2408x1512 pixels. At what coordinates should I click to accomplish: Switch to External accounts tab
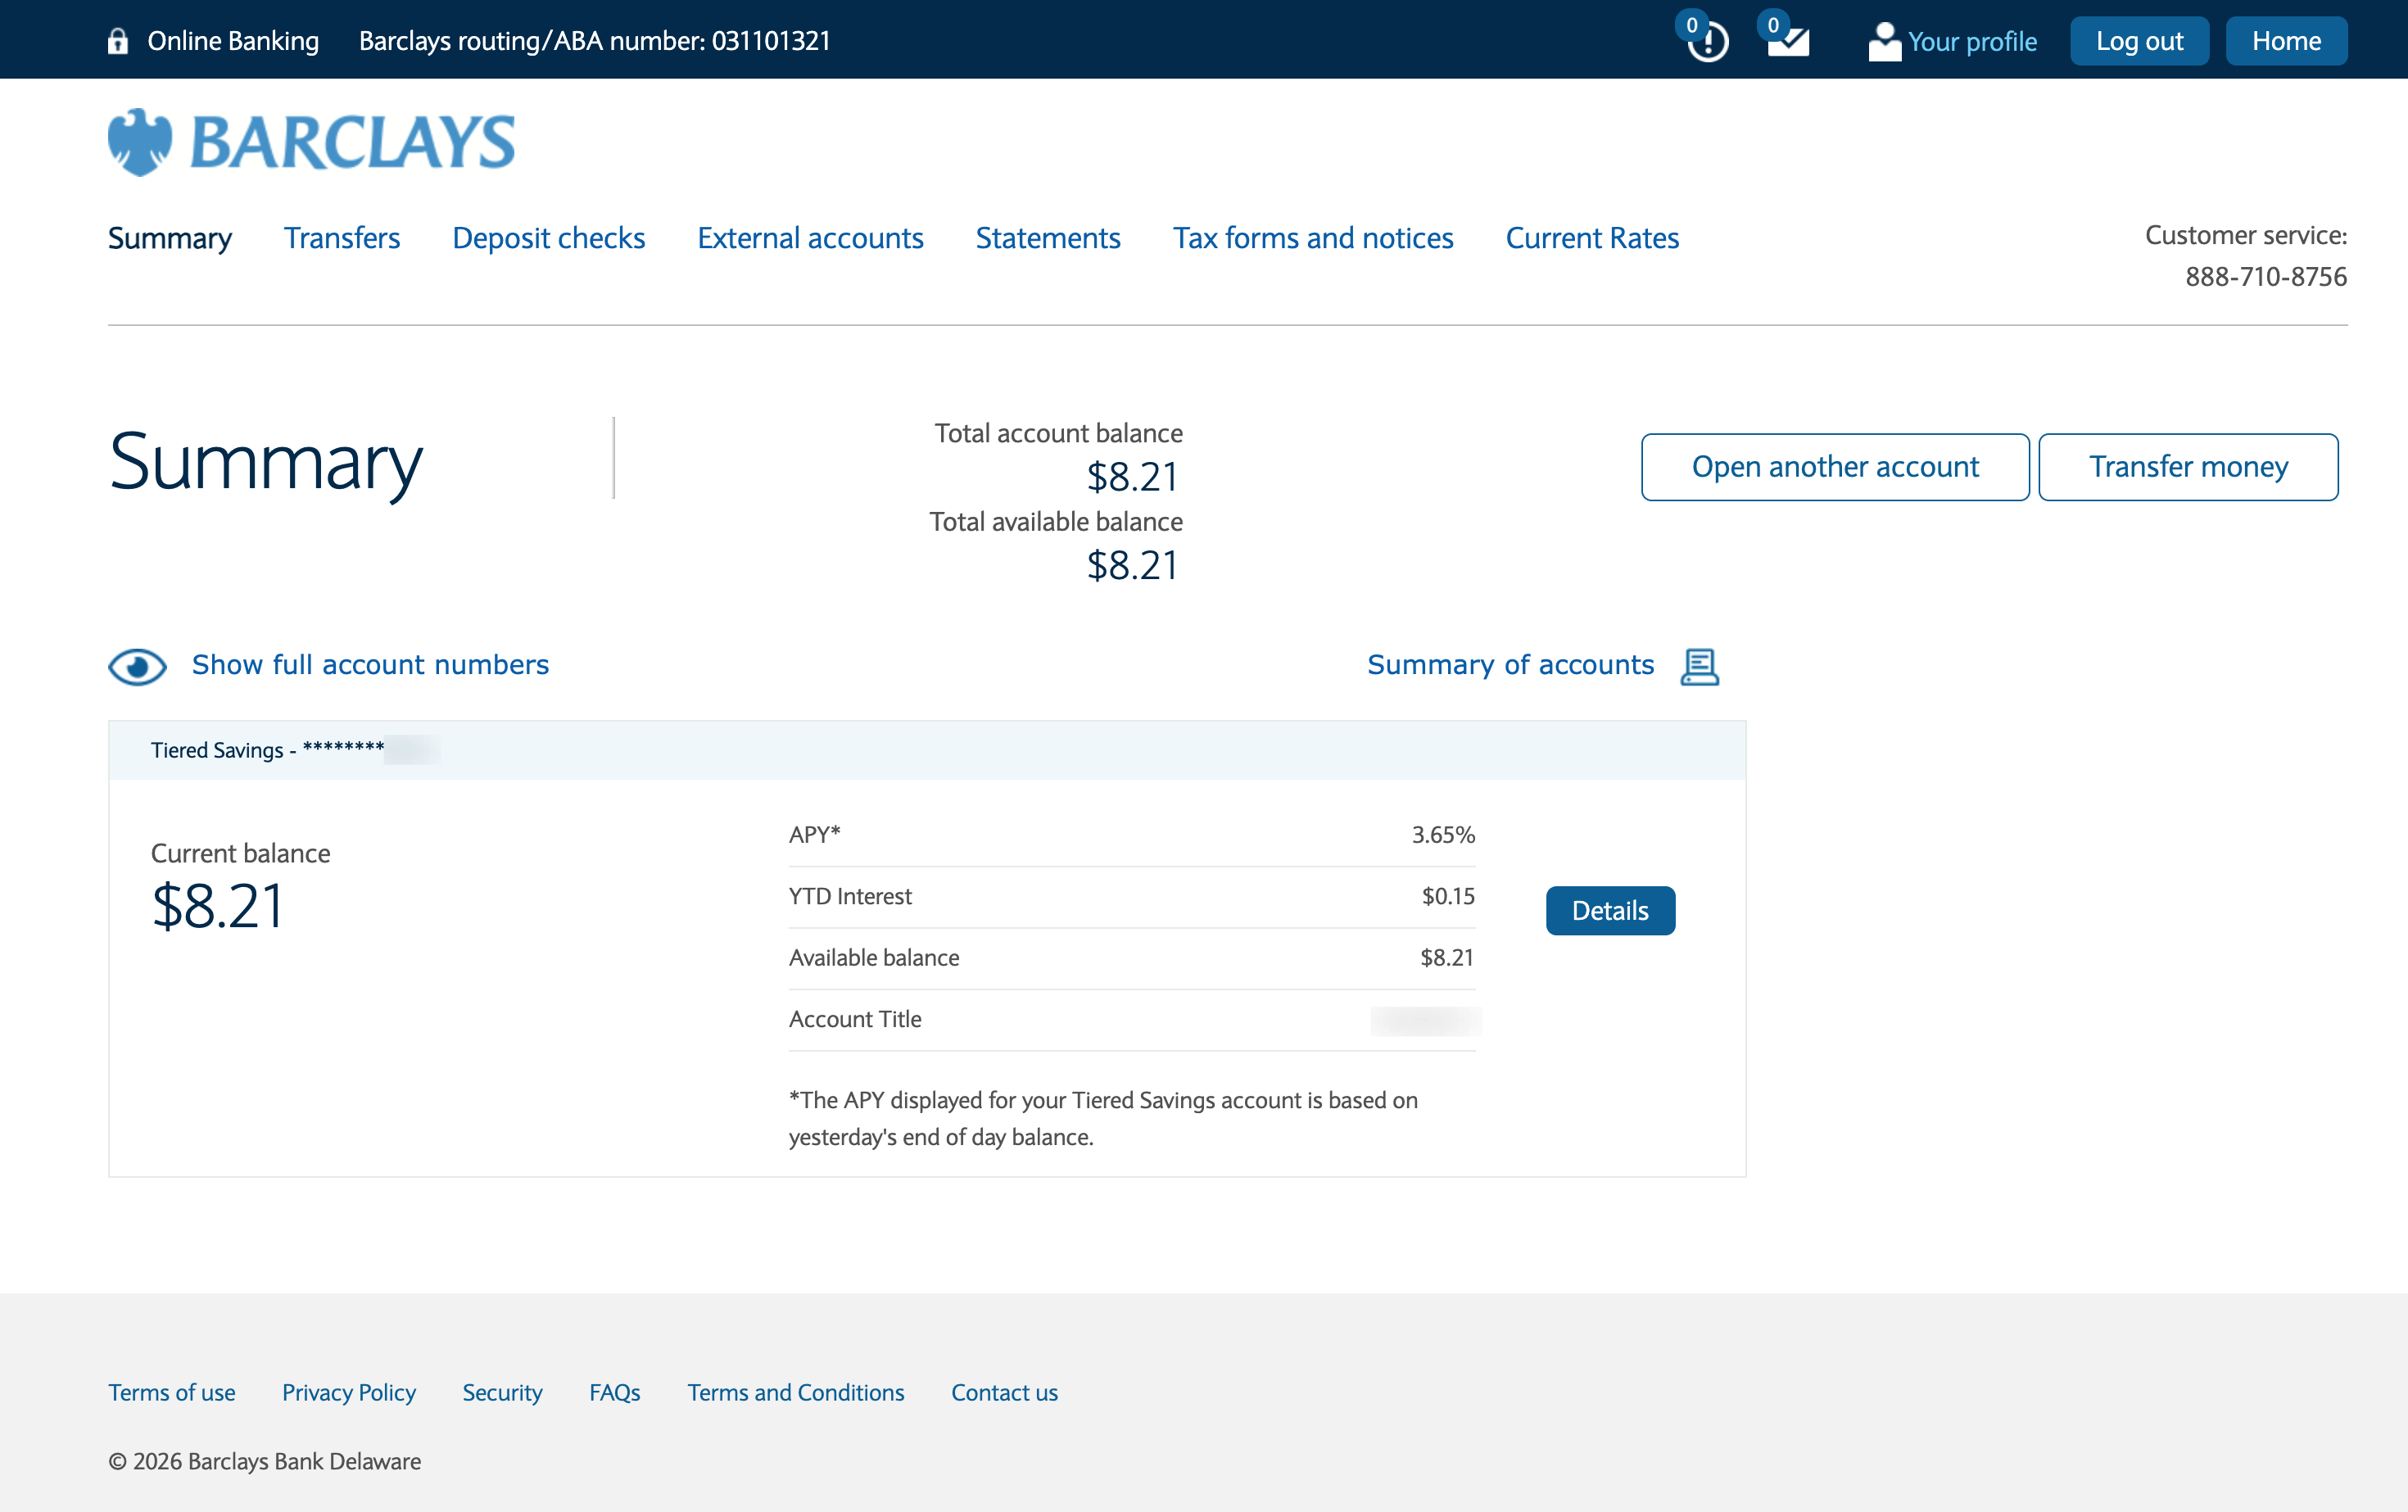(810, 238)
